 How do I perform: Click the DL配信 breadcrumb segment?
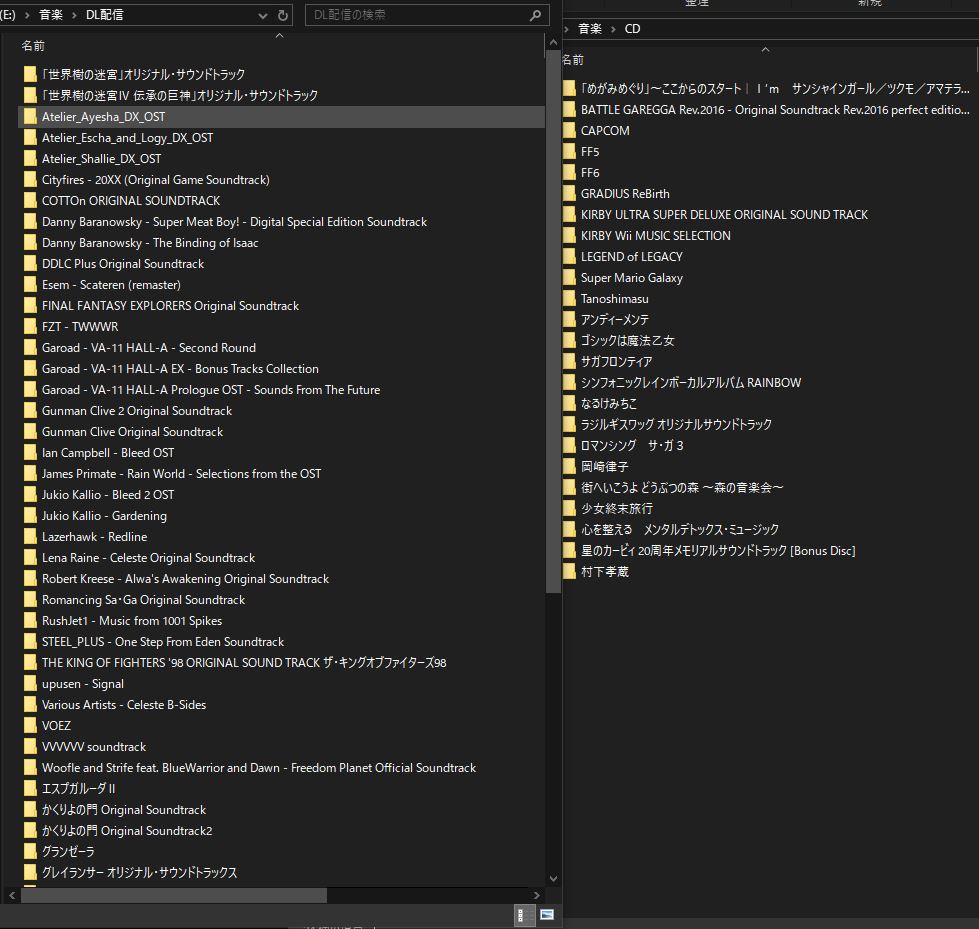coord(104,15)
